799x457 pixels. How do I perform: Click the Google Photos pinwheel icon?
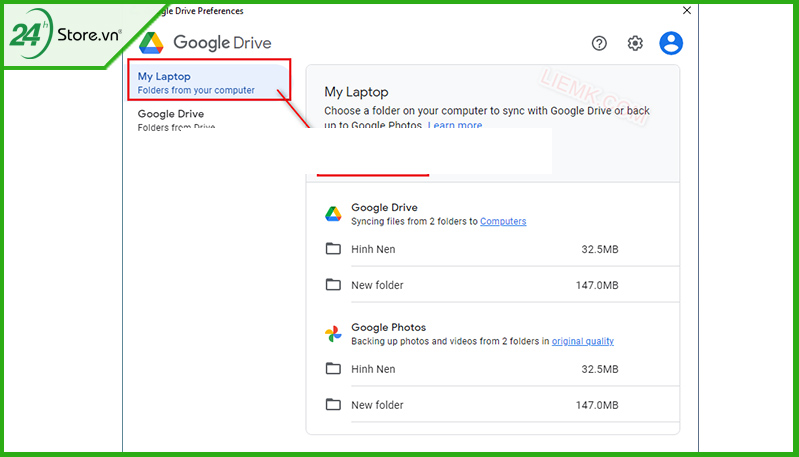pos(333,334)
